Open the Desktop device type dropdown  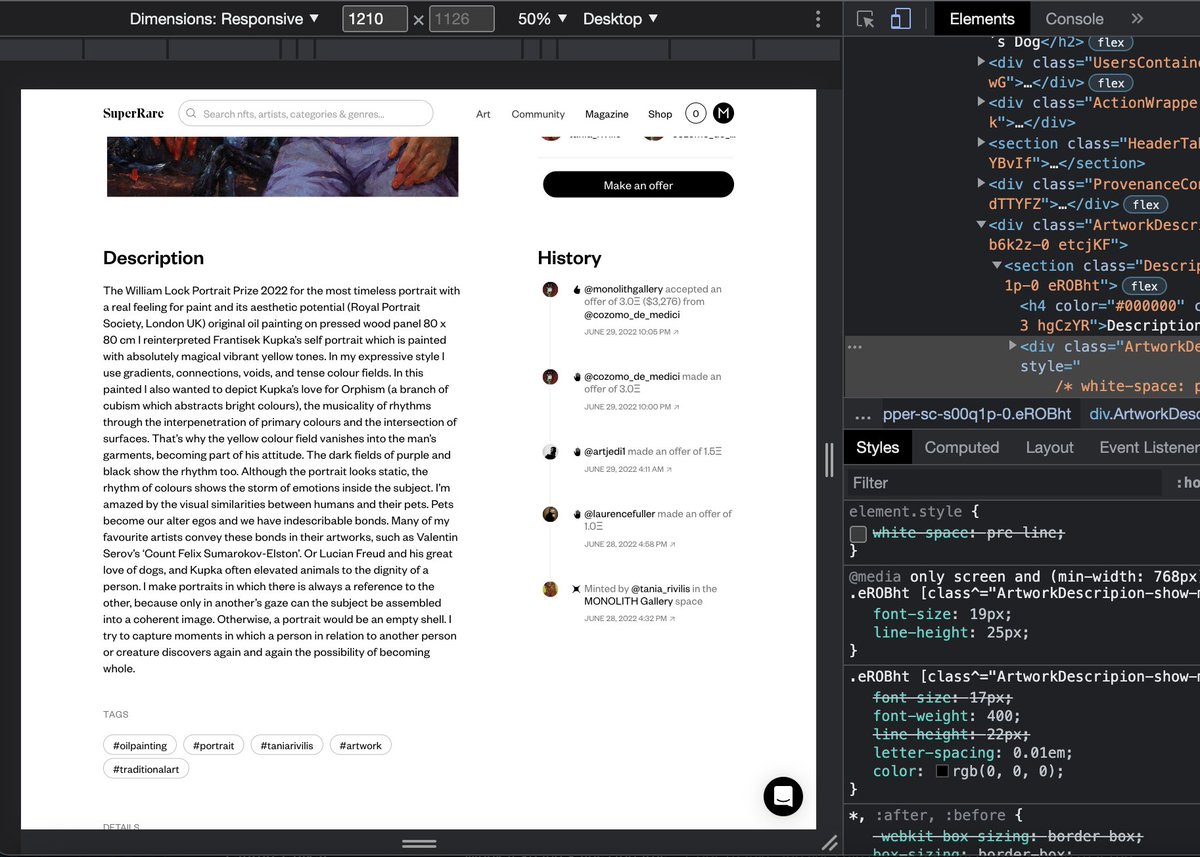tap(621, 19)
